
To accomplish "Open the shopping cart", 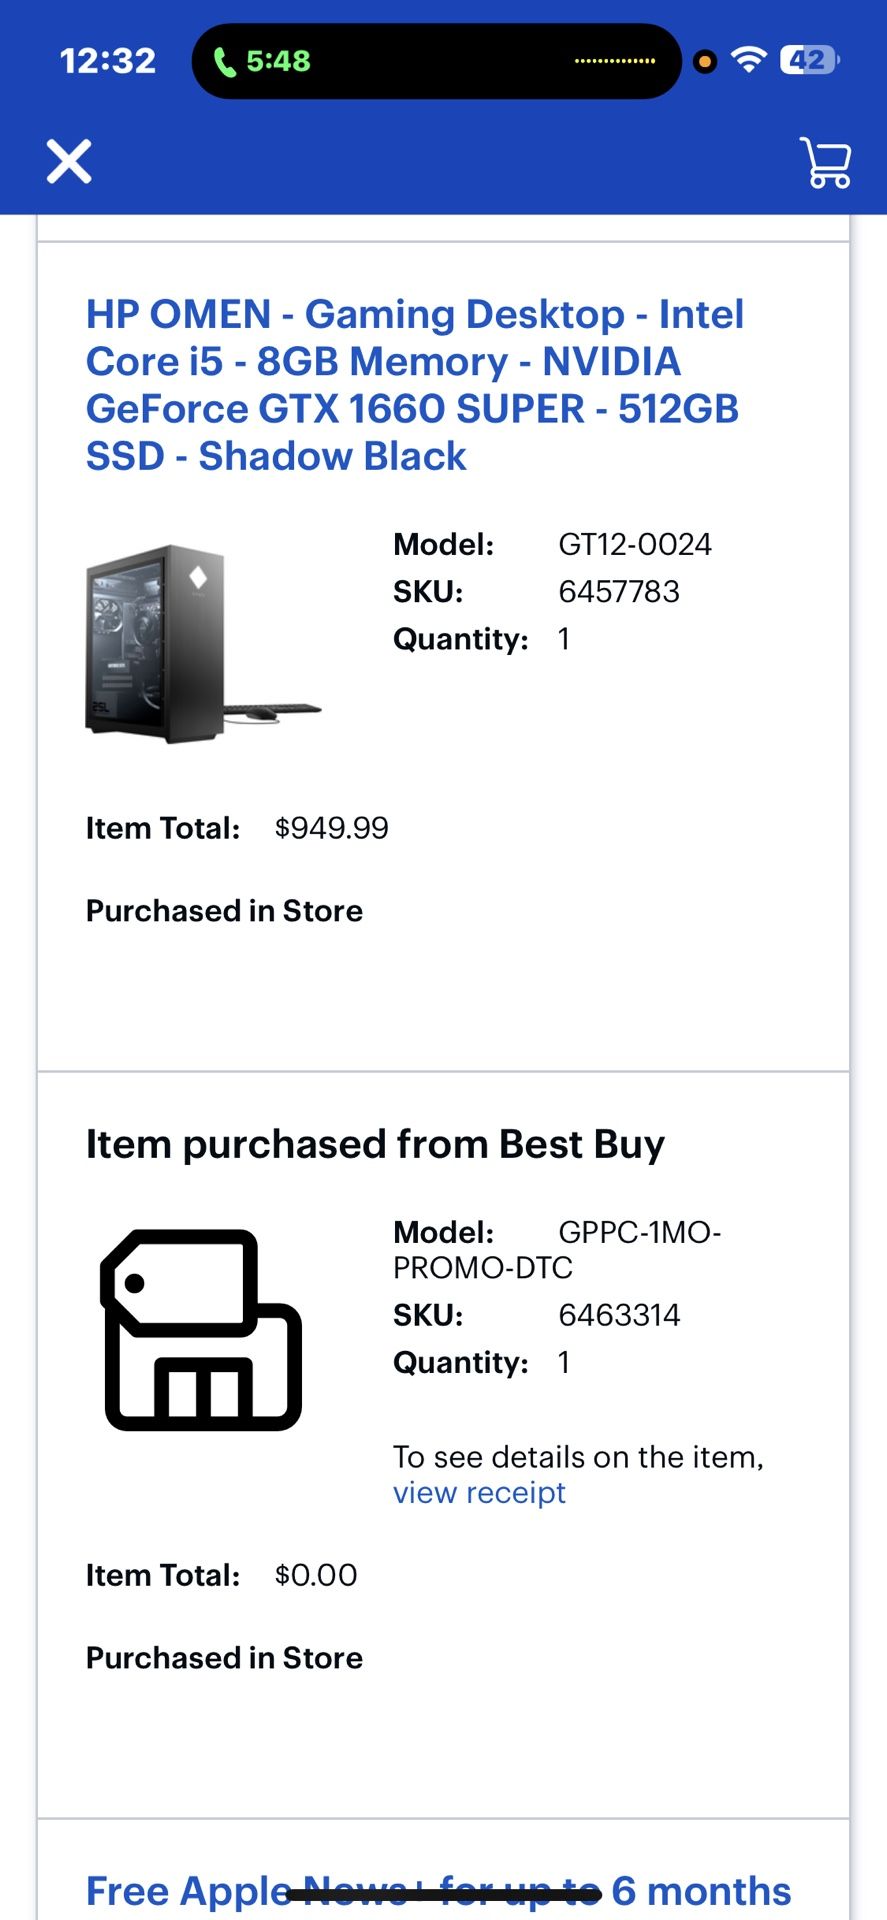I will (825, 162).
